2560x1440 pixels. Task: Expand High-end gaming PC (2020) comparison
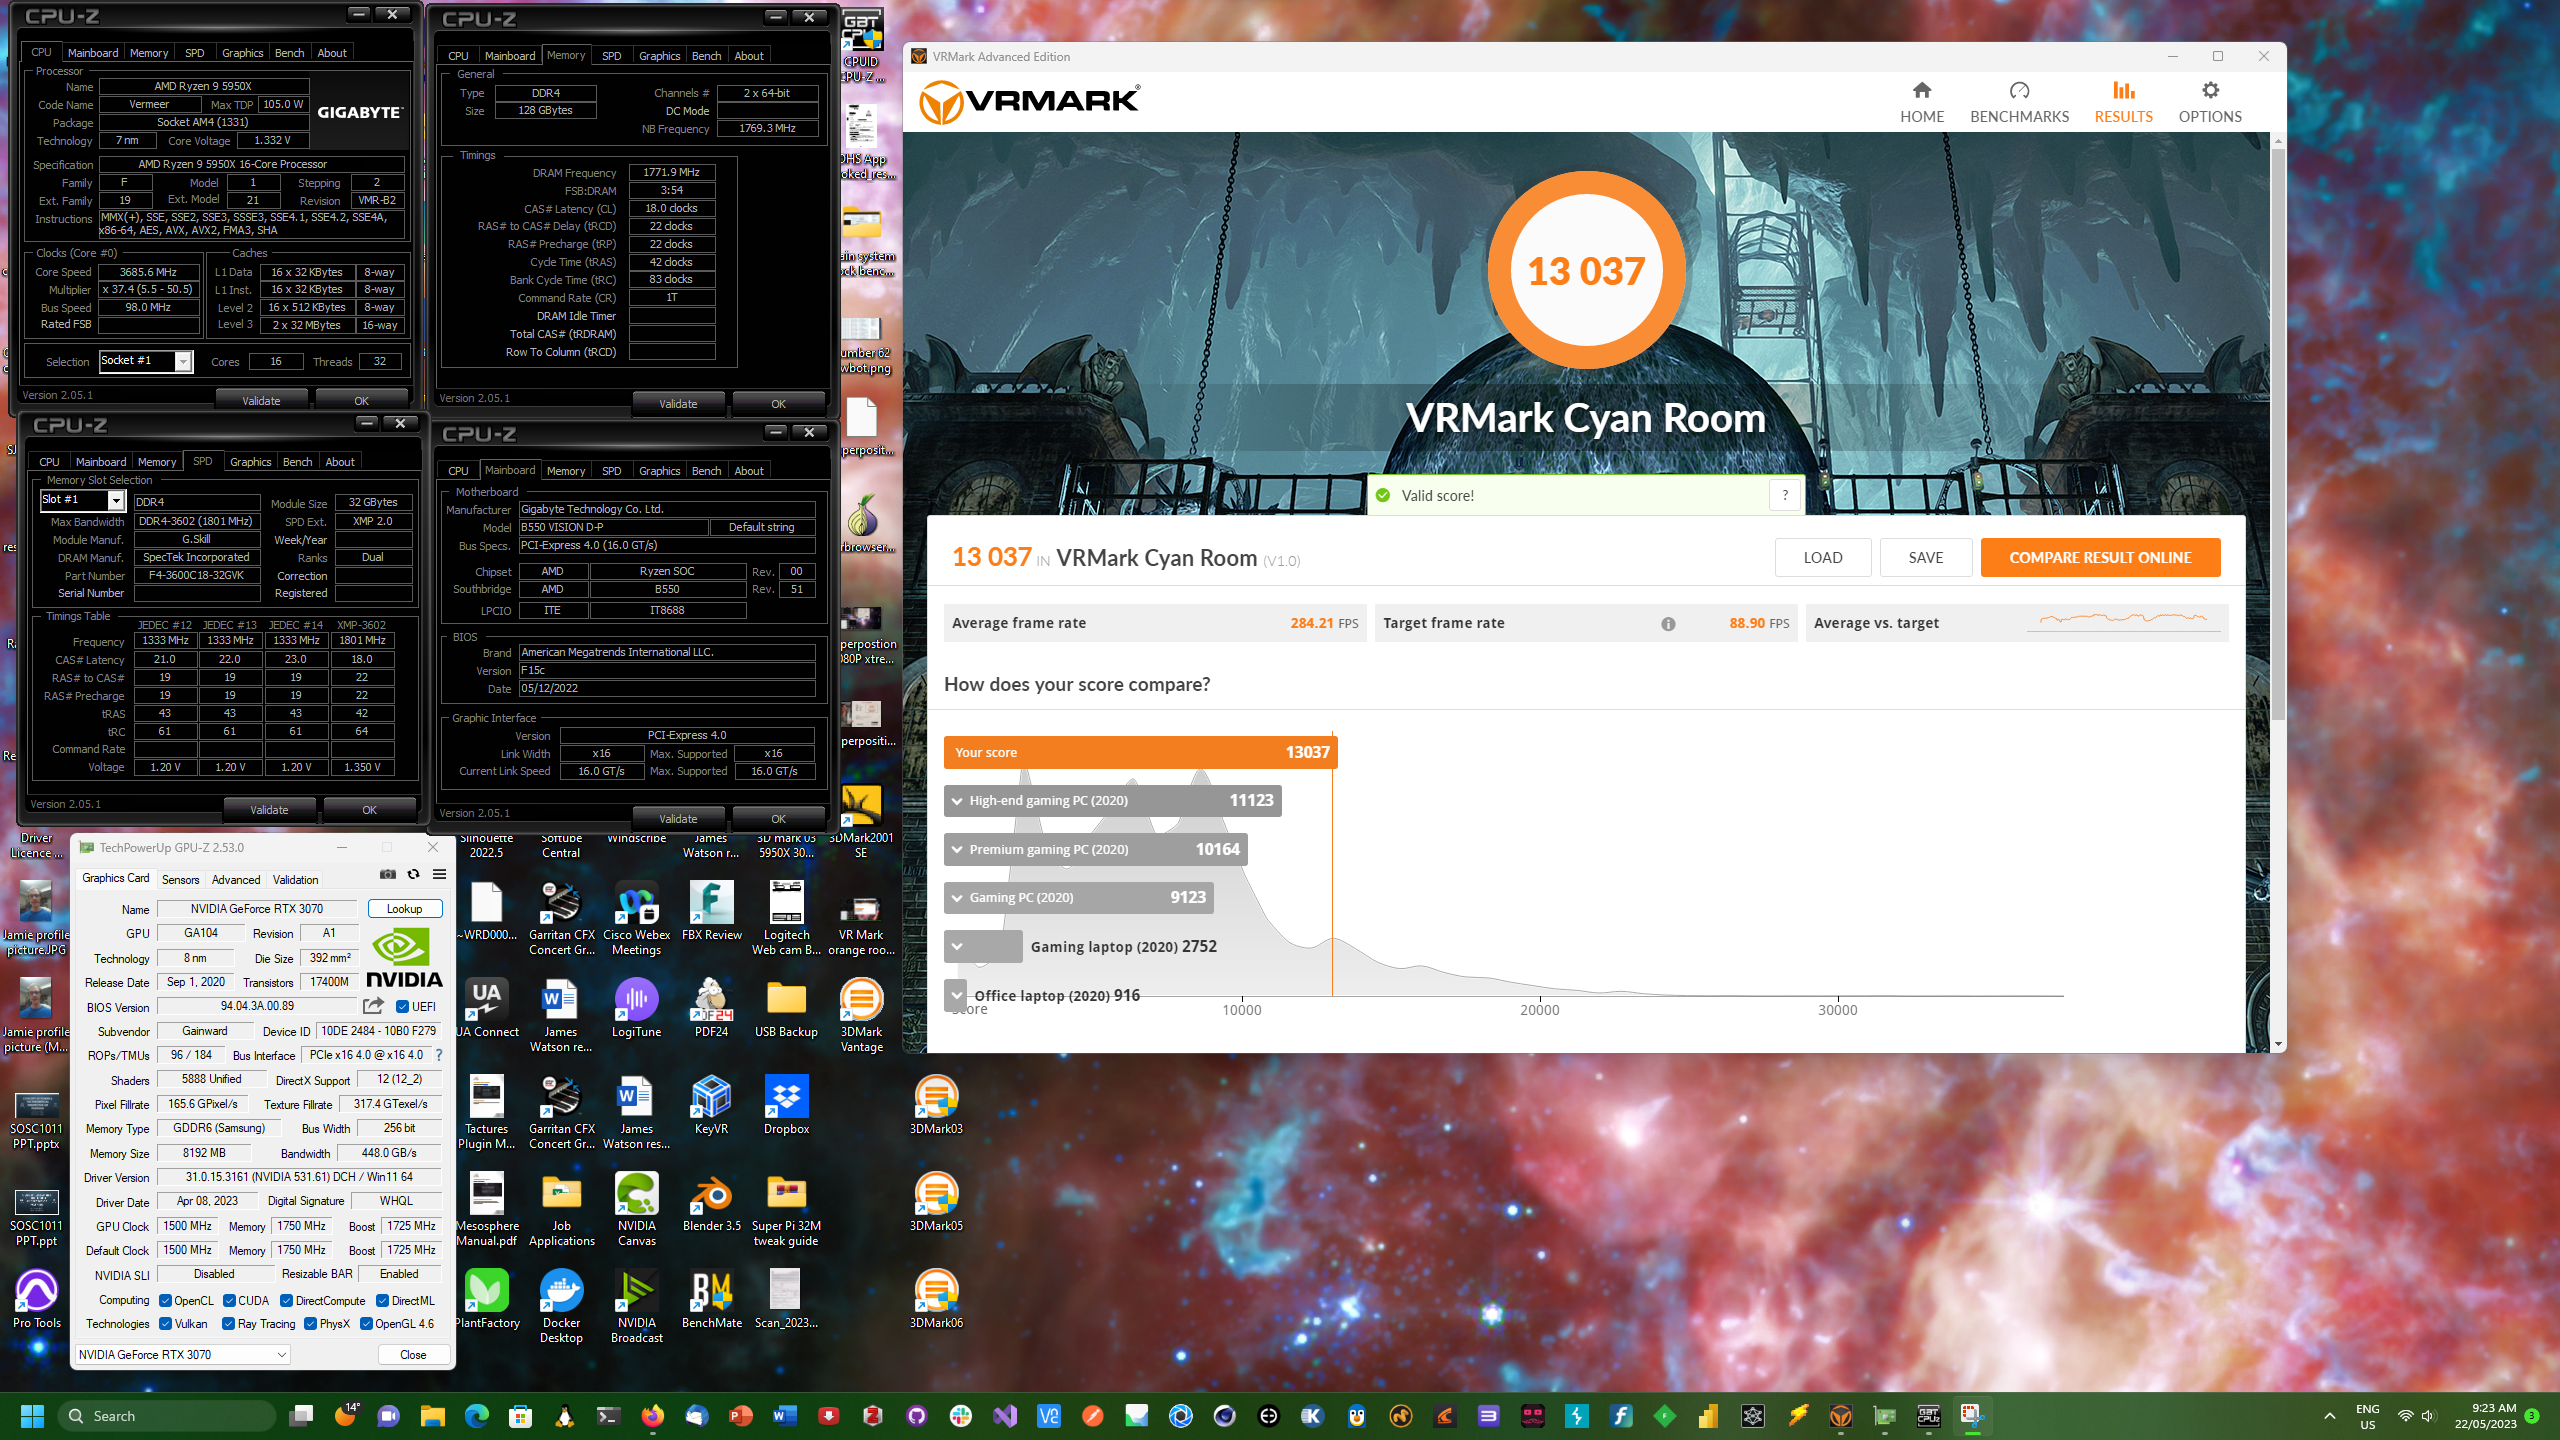coord(957,801)
